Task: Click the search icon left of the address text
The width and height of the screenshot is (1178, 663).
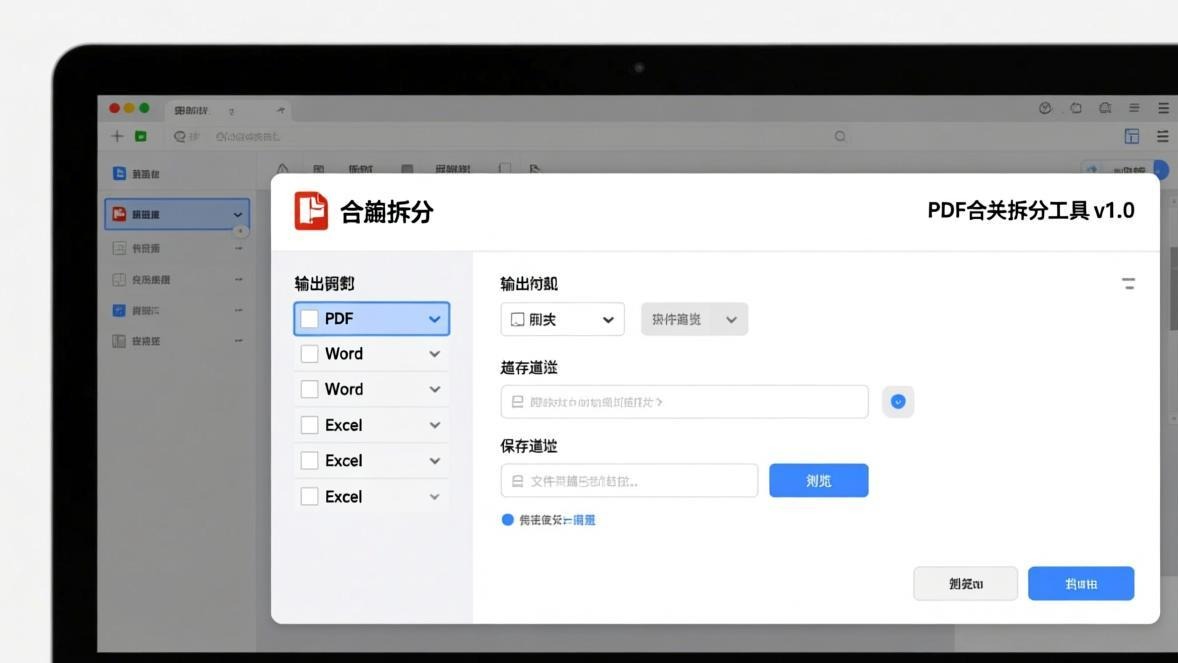Action: coord(180,137)
